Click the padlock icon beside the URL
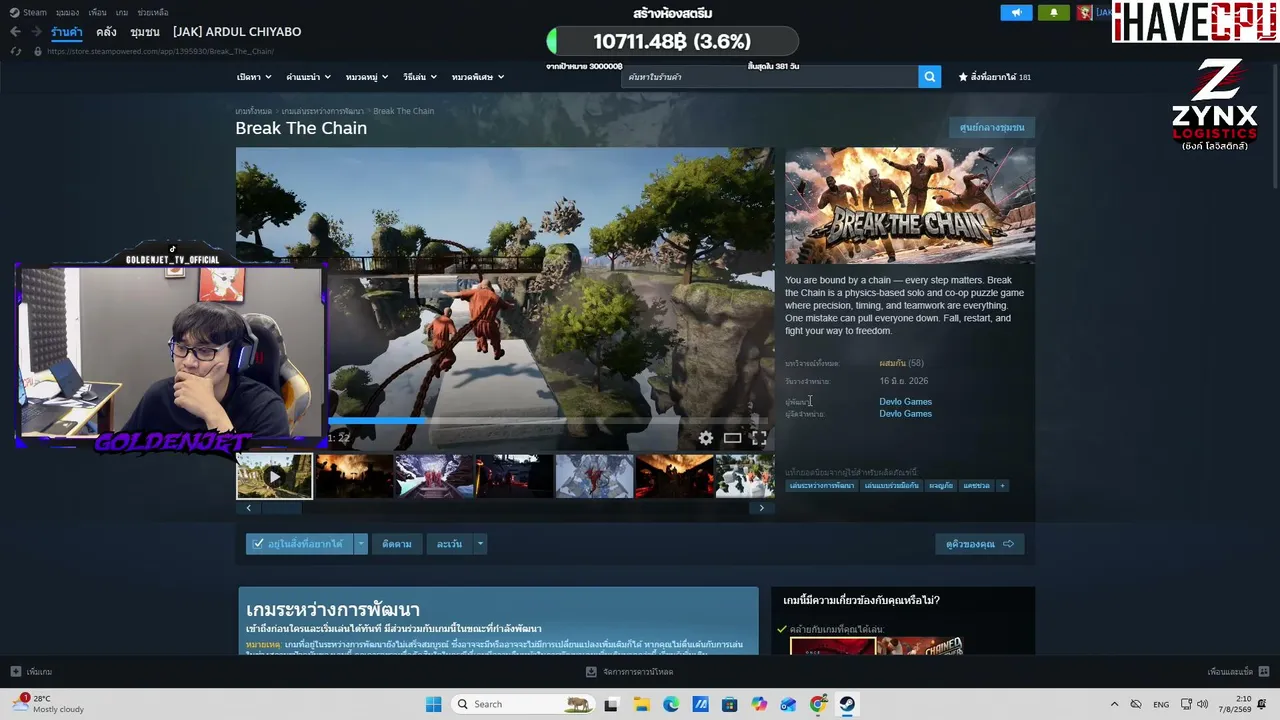The image size is (1280, 720). [38, 51]
